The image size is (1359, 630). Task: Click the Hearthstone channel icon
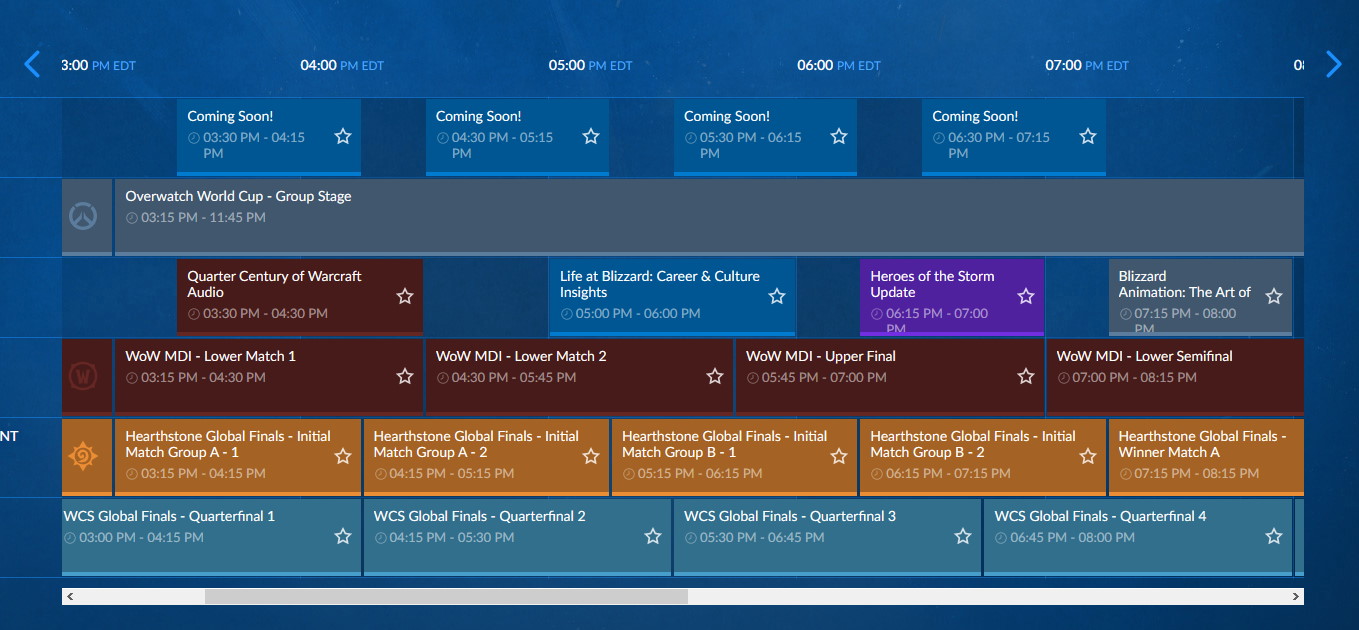tap(83, 456)
